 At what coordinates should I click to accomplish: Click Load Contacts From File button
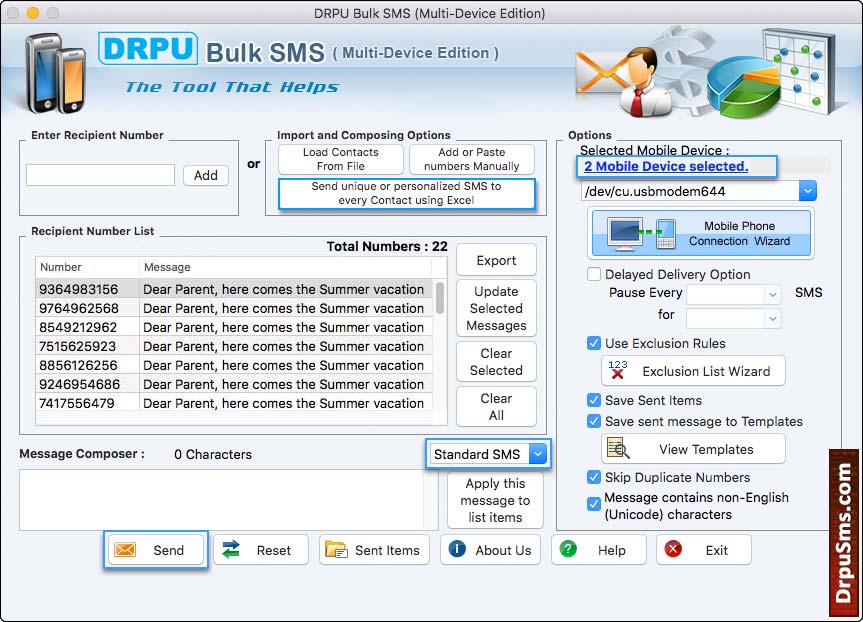341,159
